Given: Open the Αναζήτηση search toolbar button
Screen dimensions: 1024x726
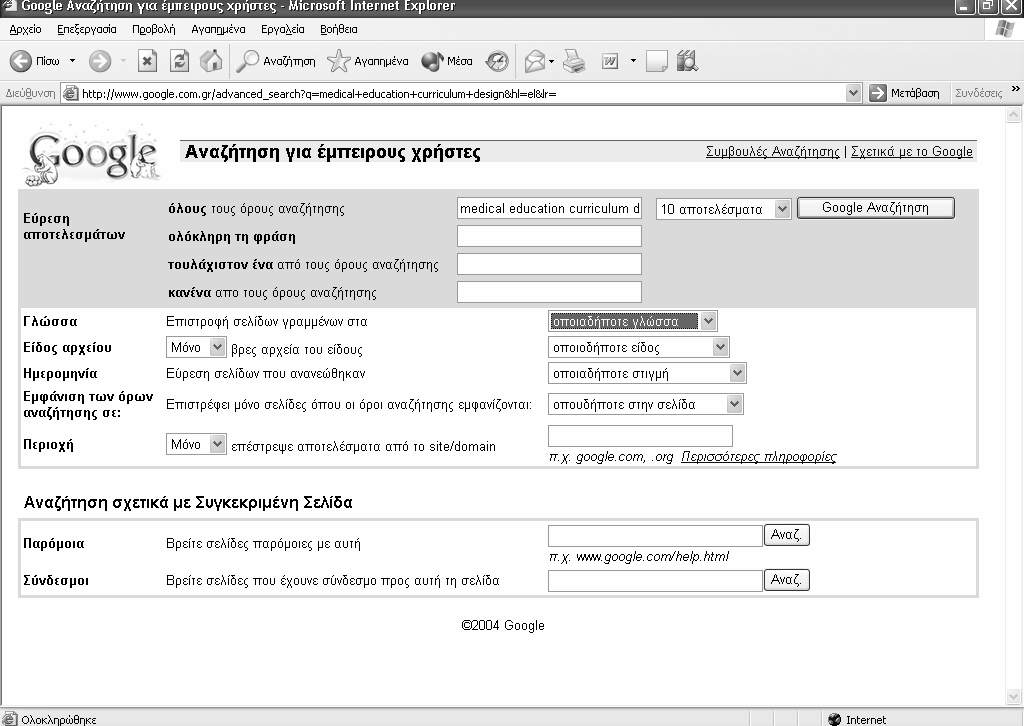Looking at the screenshot, I should (x=276, y=61).
